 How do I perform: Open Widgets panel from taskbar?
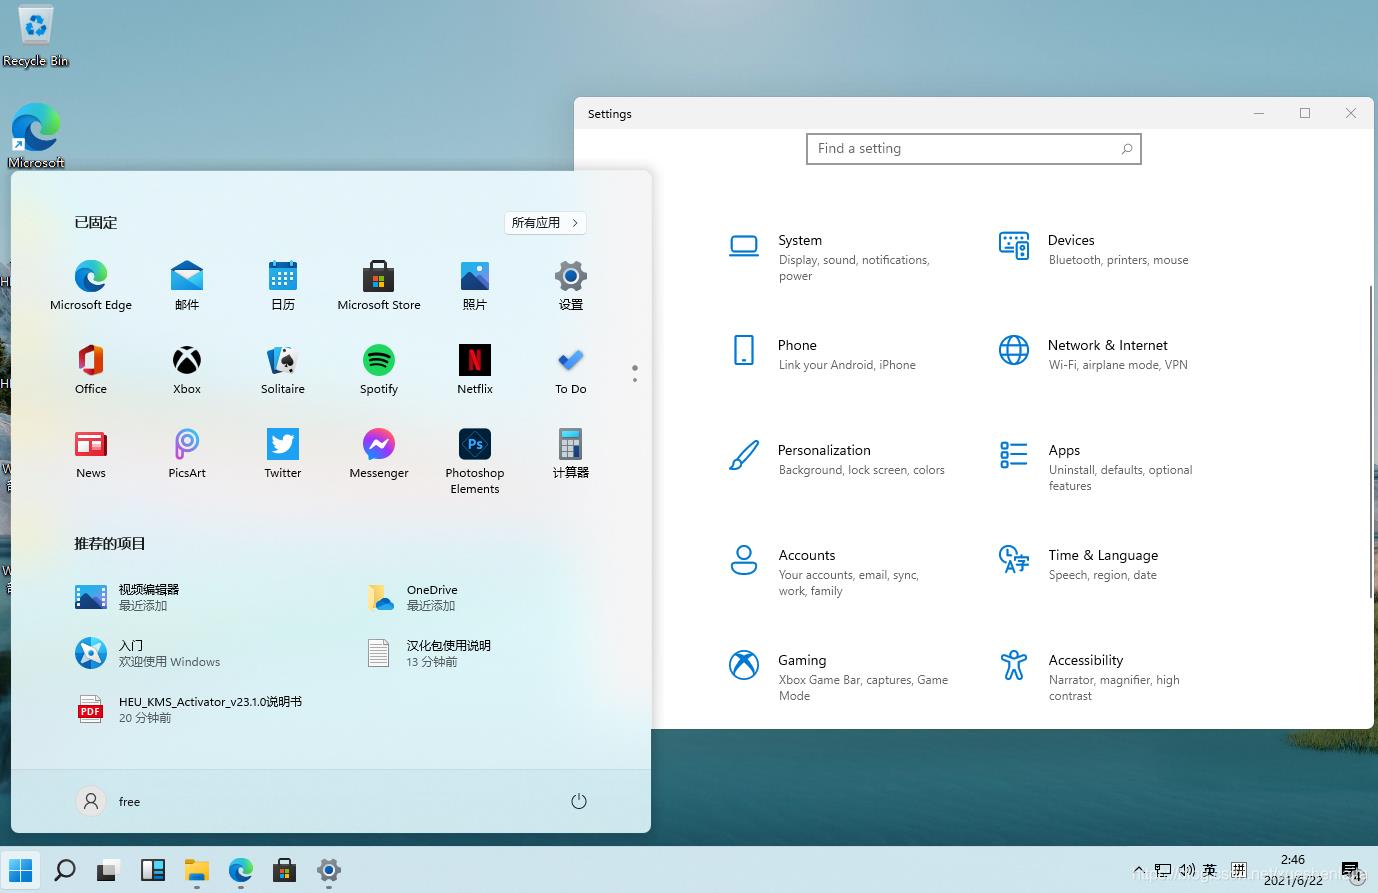pos(153,870)
